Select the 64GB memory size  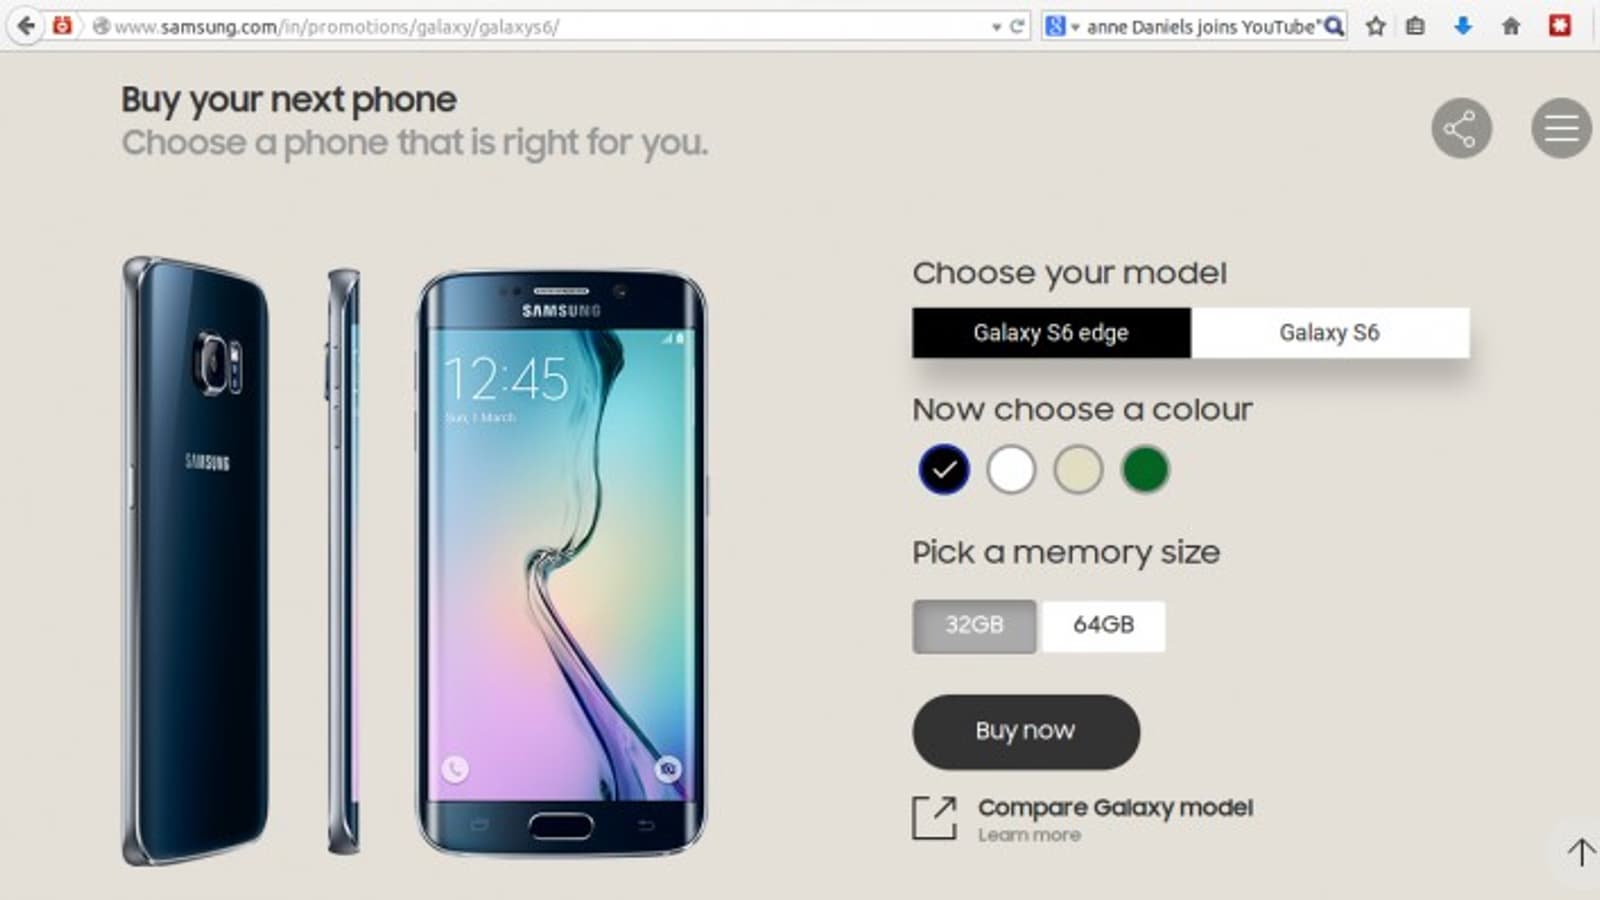pyautogui.click(x=1103, y=626)
